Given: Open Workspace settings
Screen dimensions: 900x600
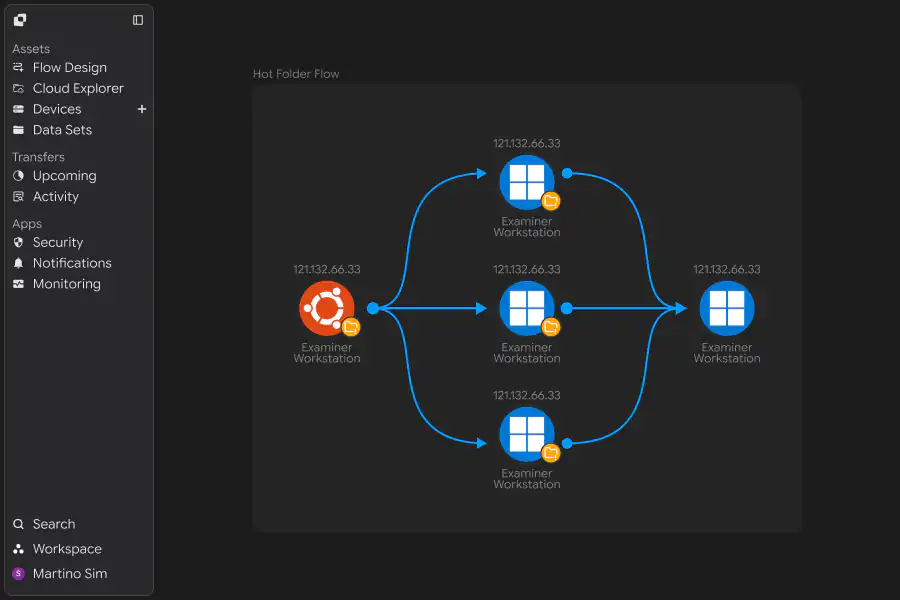Looking at the screenshot, I should 67,549.
